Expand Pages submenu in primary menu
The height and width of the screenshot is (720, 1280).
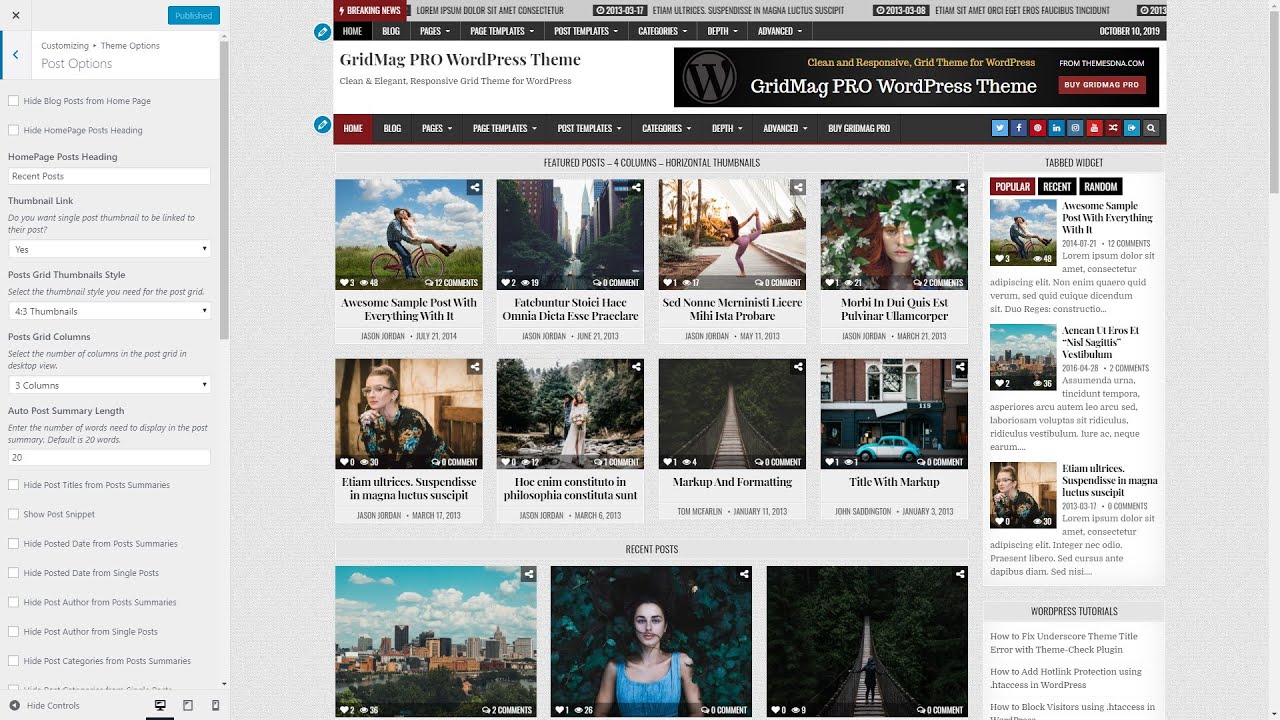(x=436, y=128)
